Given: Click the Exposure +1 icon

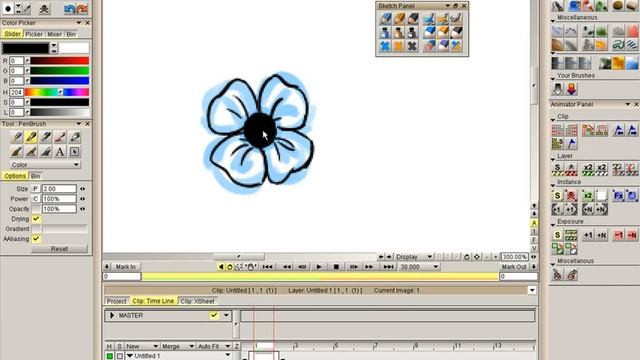Looking at the screenshot, I should click(x=588, y=235).
